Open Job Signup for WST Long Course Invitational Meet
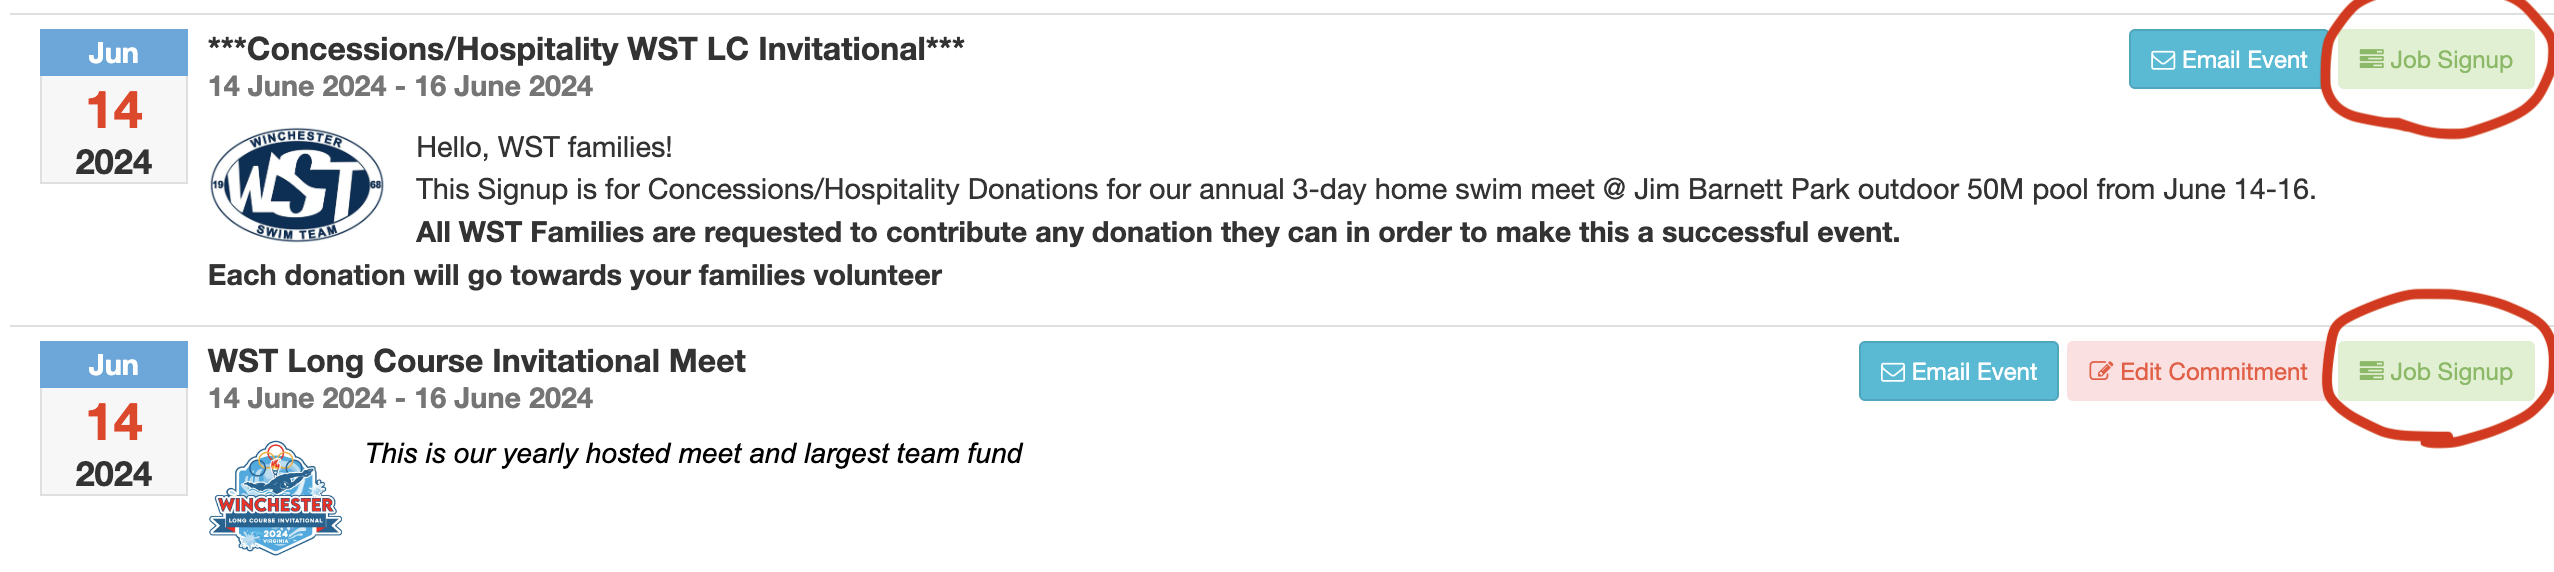2554x572 pixels. point(2436,372)
